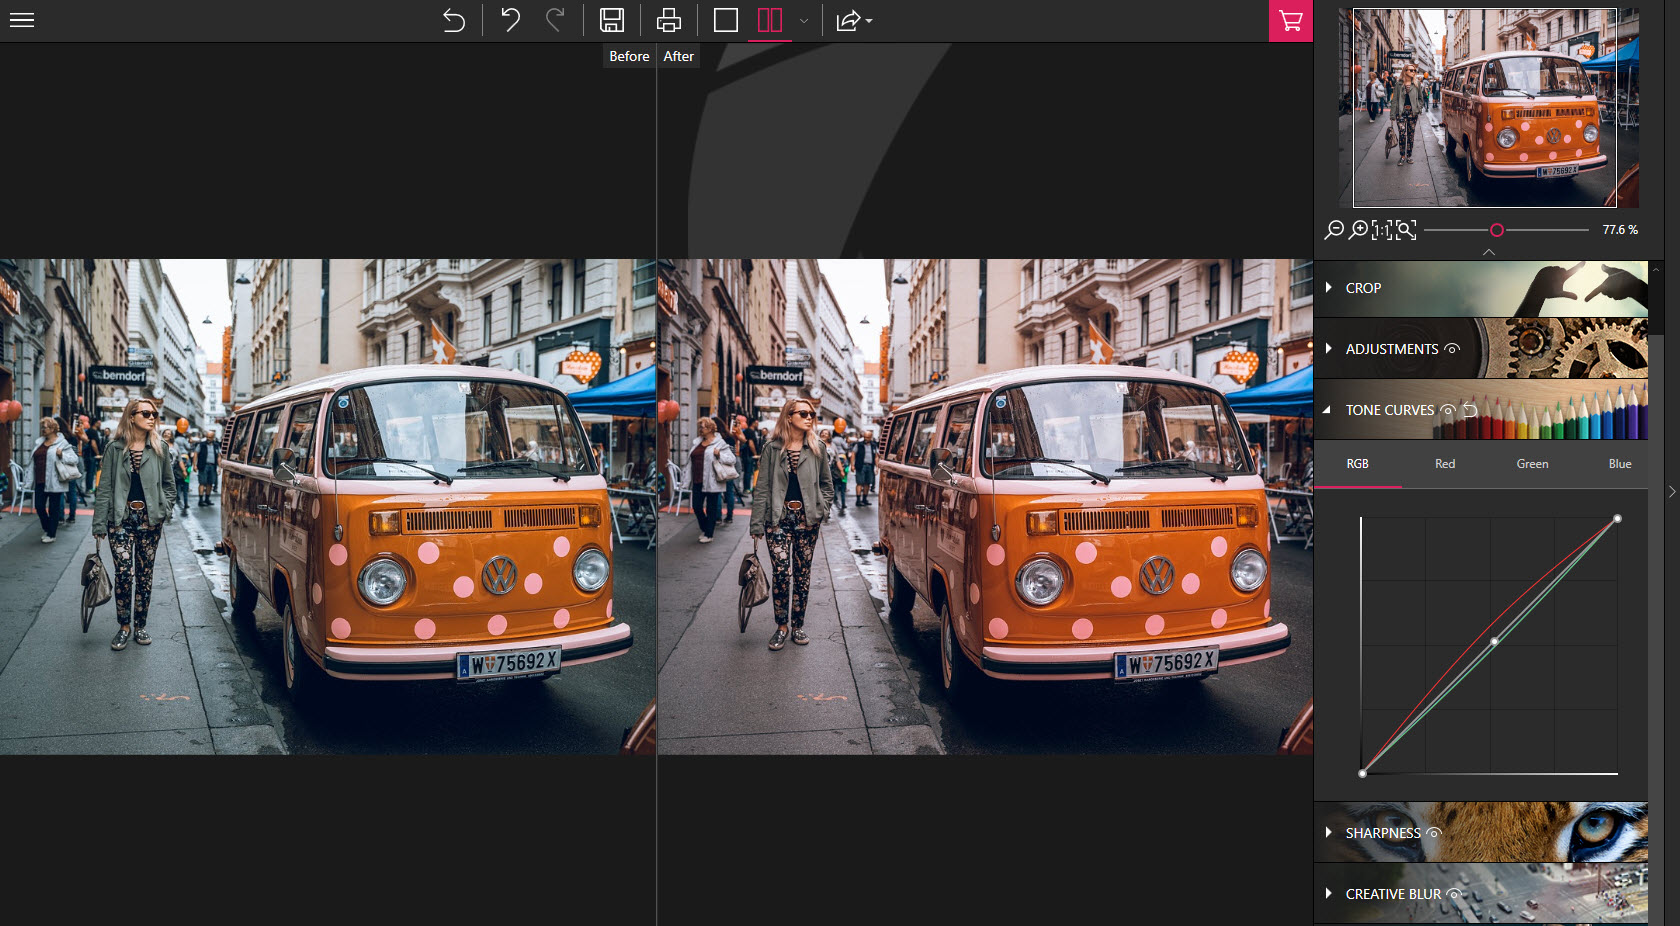Screen dimensions: 1680x926
Task: Select the split before/after view icon
Action: pyautogui.click(x=770, y=20)
